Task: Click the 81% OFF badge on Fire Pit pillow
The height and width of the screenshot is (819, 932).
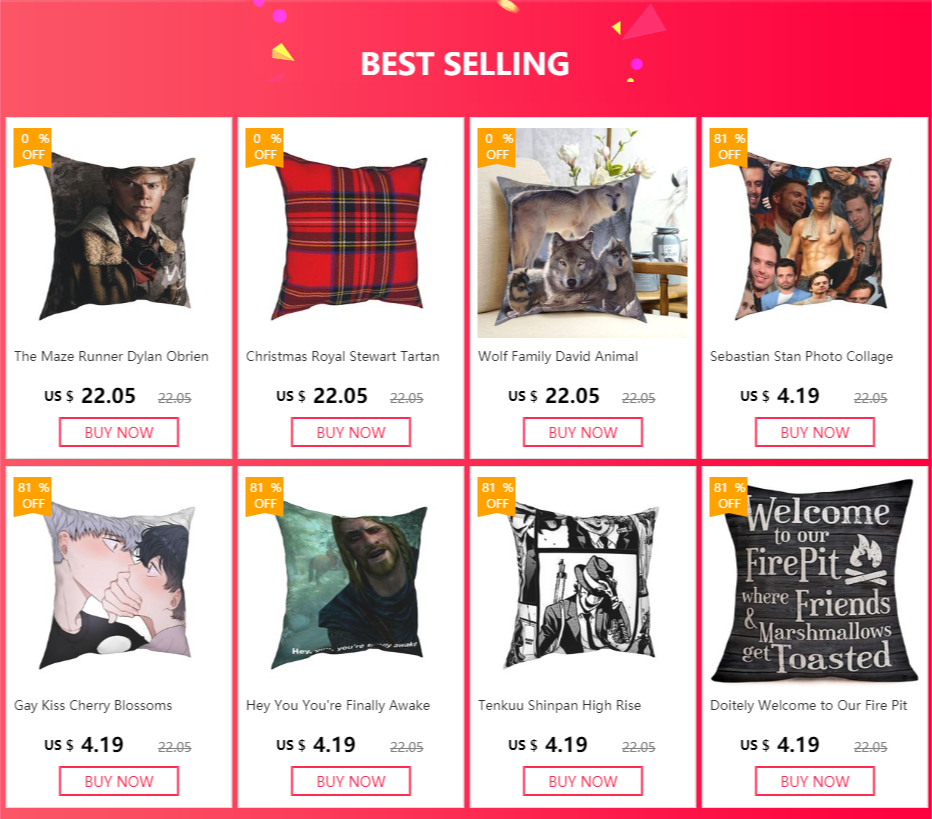Action: (729, 495)
